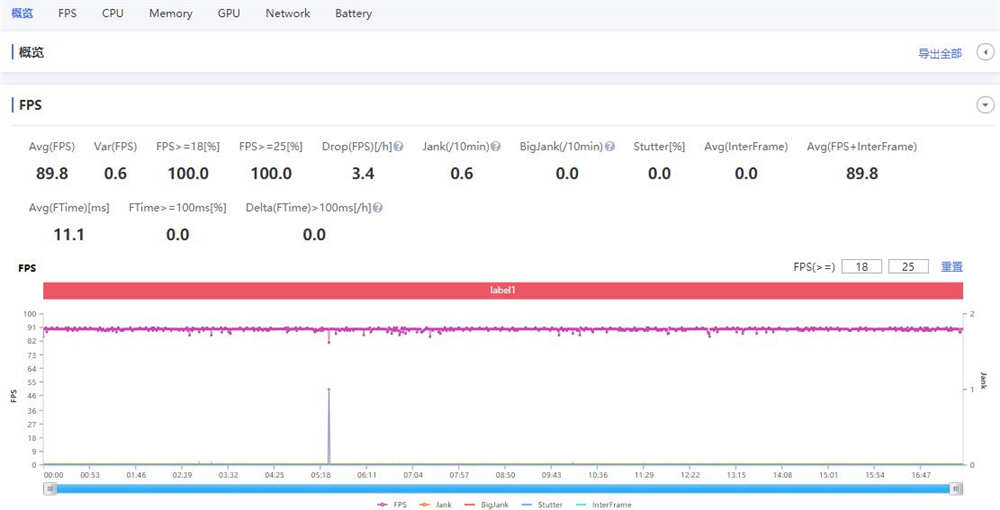Select the Network tab
The height and width of the screenshot is (510, 1000).
pos(288,13)
